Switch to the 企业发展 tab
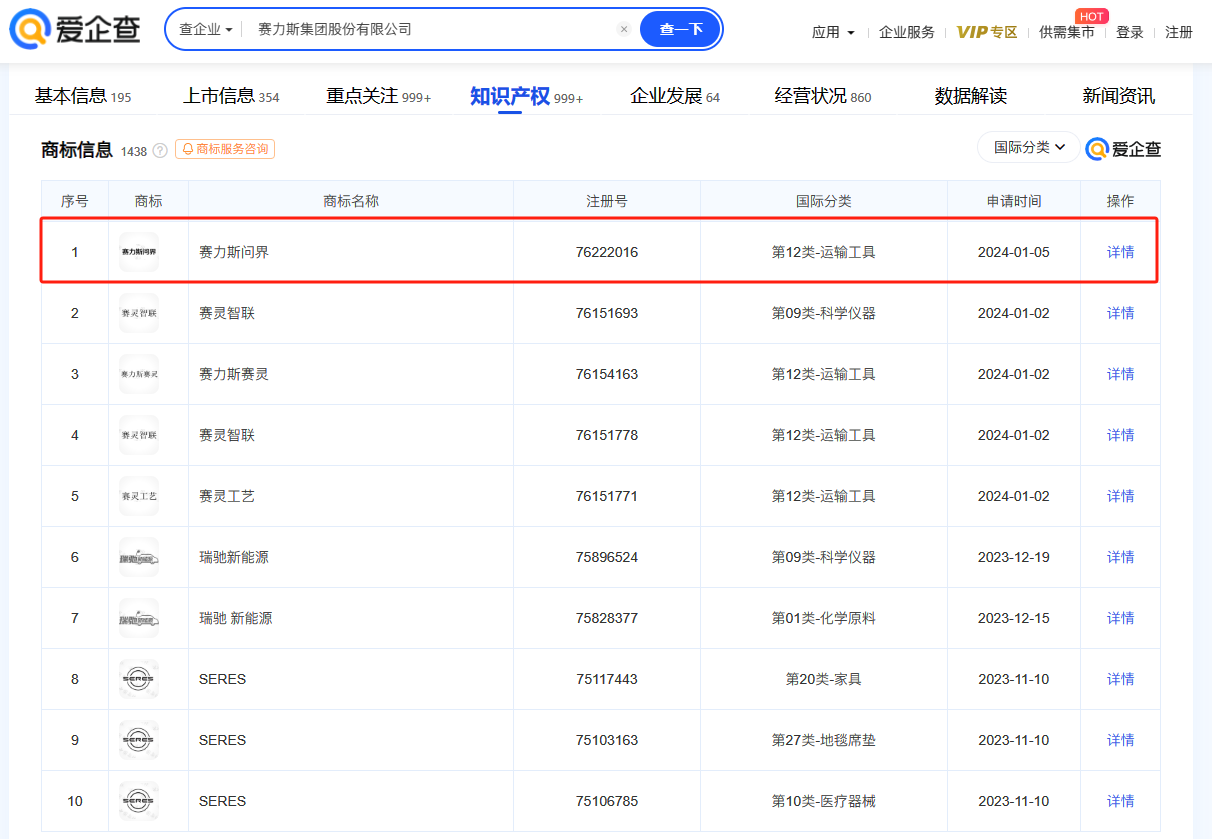This screenshot has height=839, width=1212. point(674,96)
